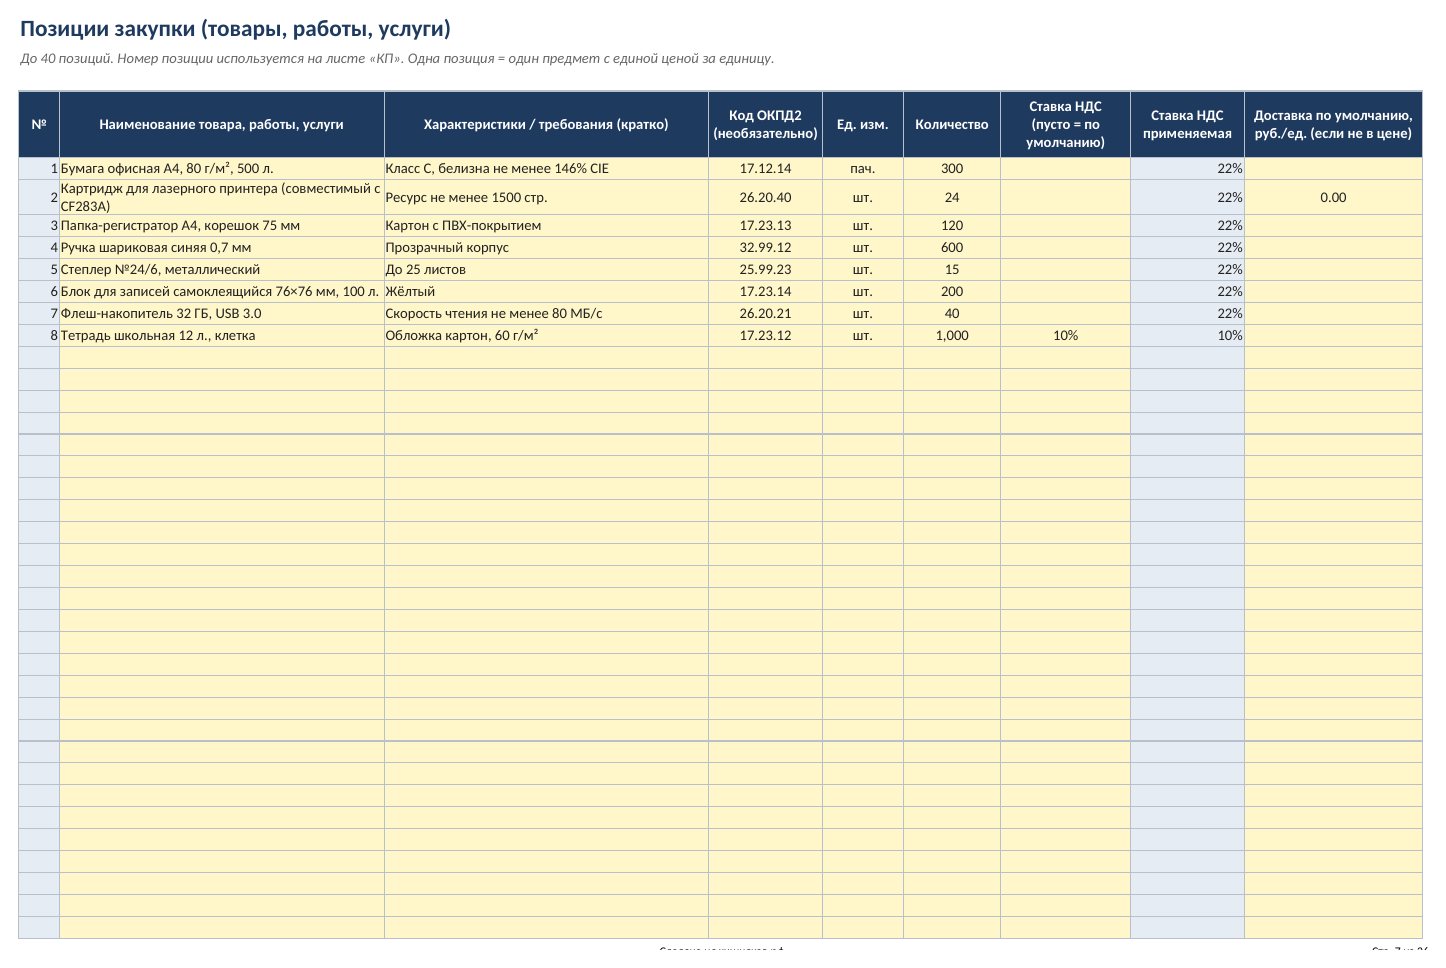Select the 'Жёлтый' characteristics cell
This screenshot has height=968, width=1446.
pyautogui.click(x=546, y=291)
